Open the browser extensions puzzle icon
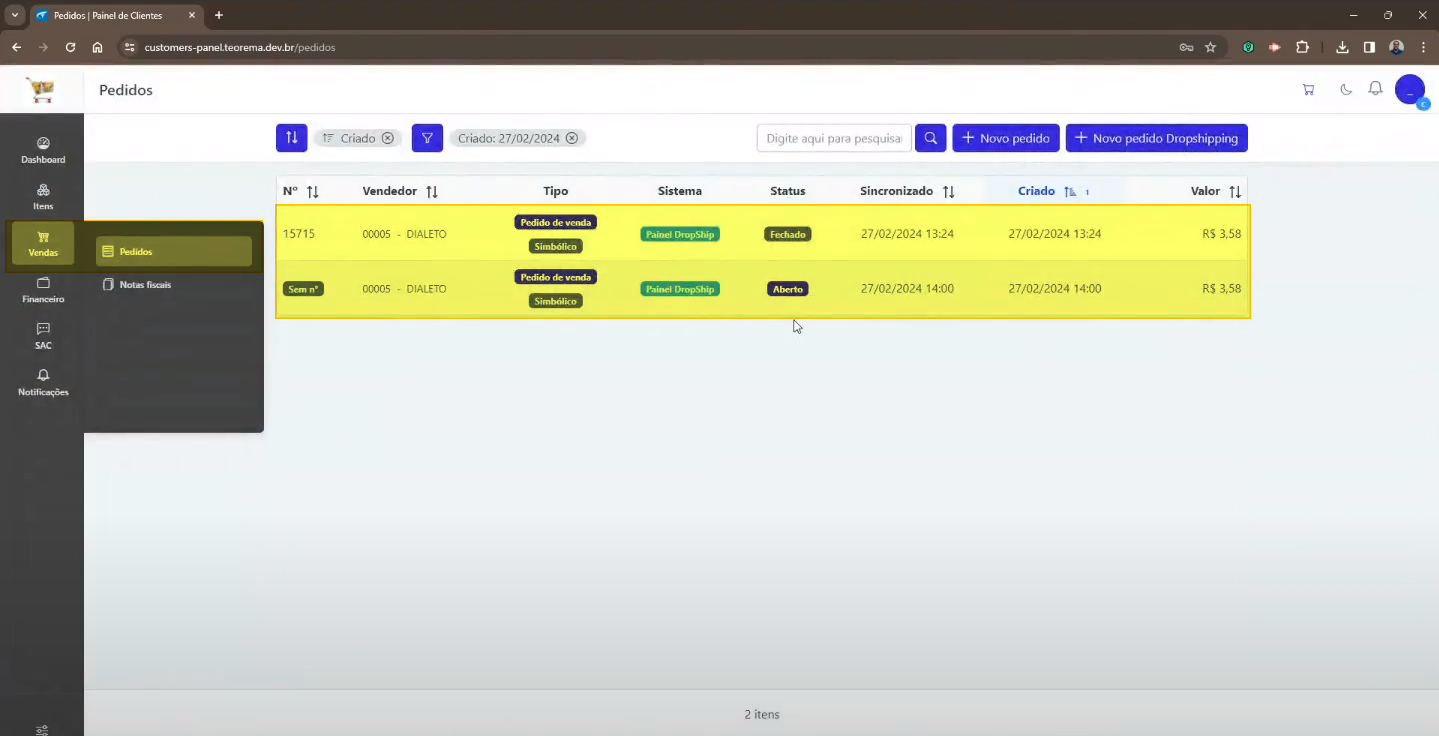Viewport: 1439px width, 736px height. 1302,47
